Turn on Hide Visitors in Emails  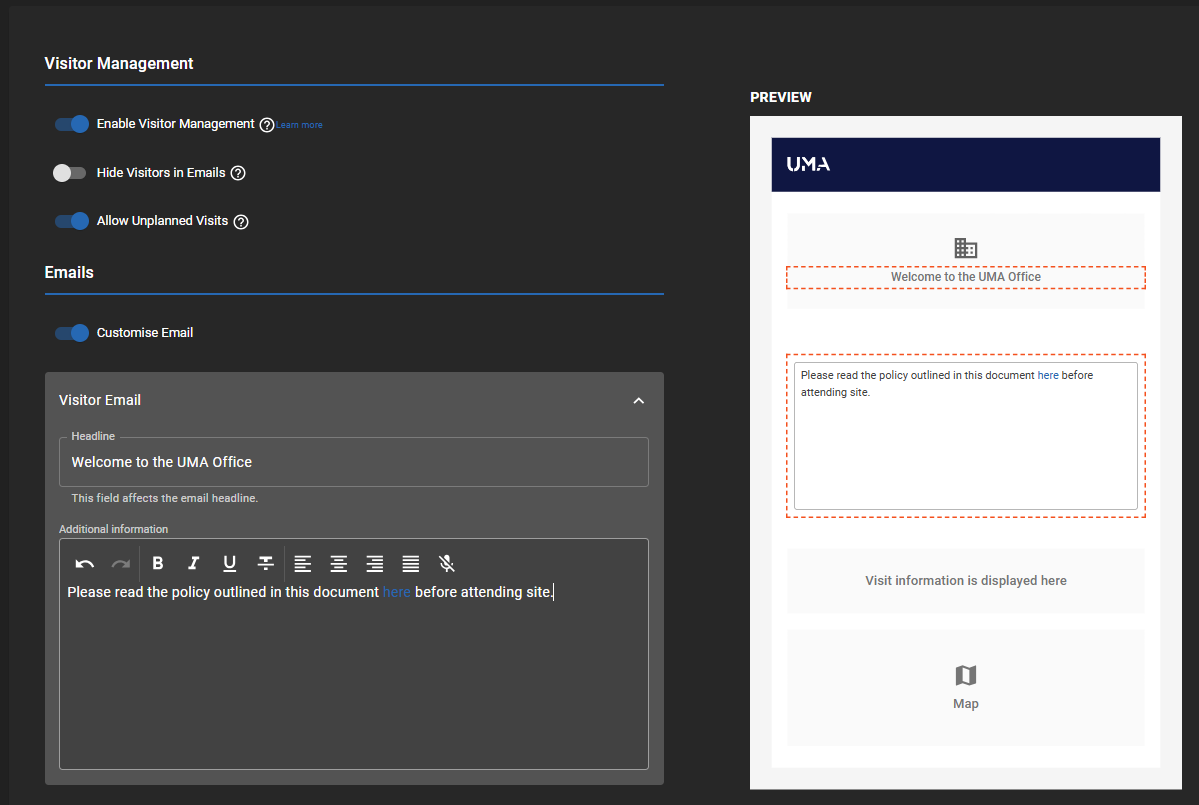pos(70,173)
